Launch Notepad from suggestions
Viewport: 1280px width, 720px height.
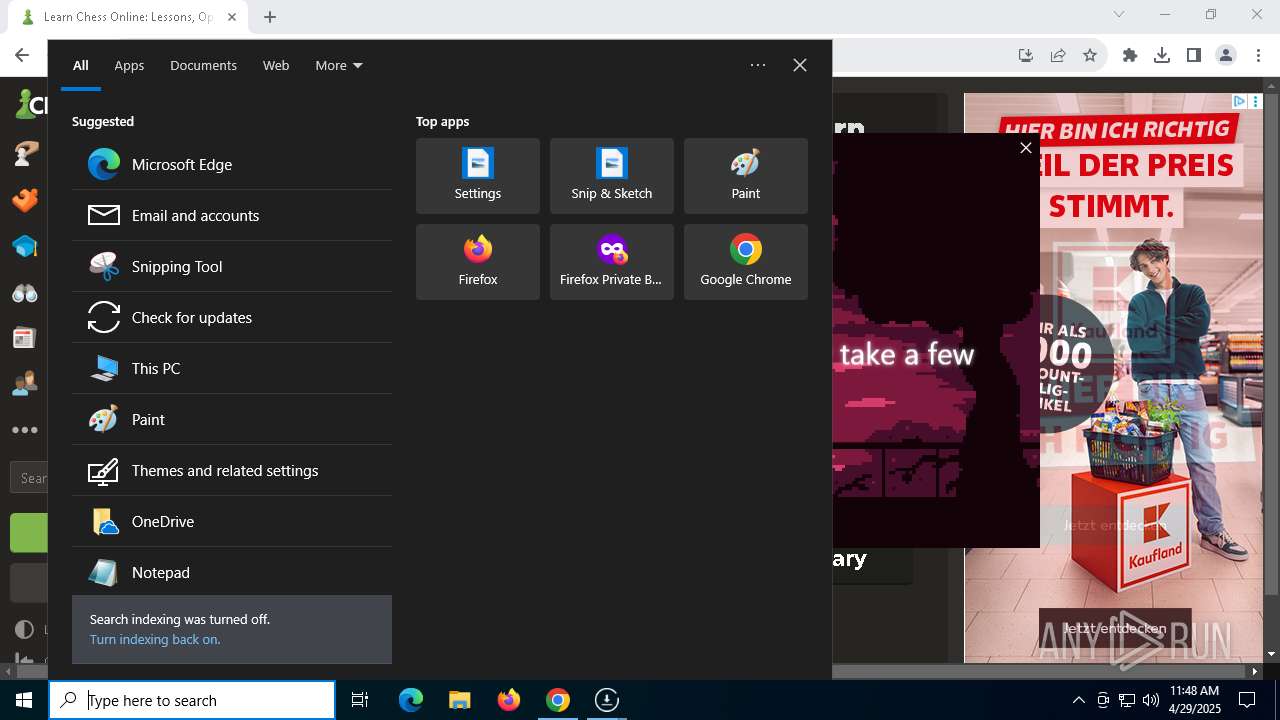click(232, 572)
